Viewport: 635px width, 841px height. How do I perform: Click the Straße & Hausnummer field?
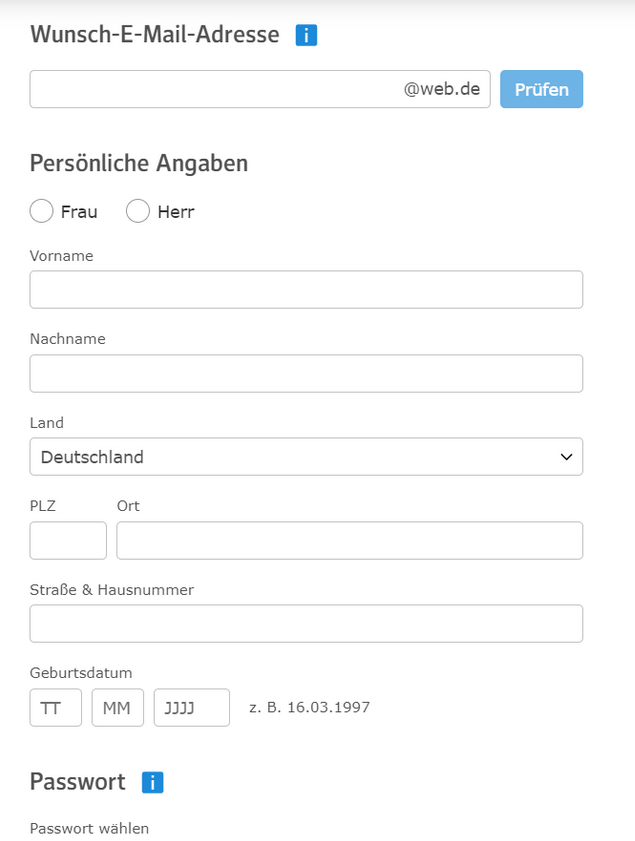tap(306, 623)
